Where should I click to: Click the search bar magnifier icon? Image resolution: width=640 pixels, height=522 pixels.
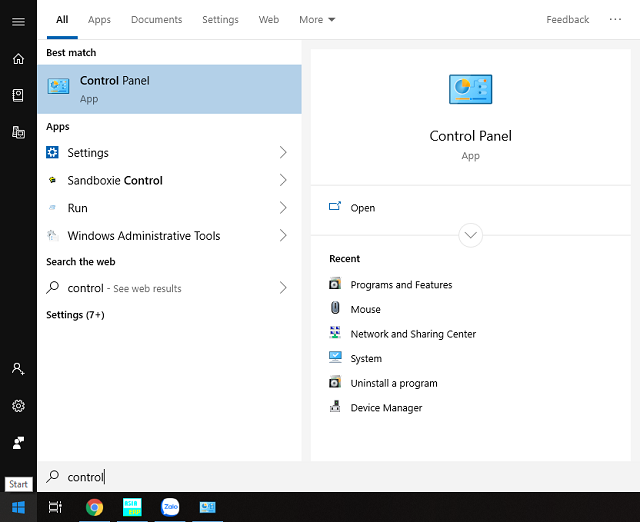pos(52,476)
